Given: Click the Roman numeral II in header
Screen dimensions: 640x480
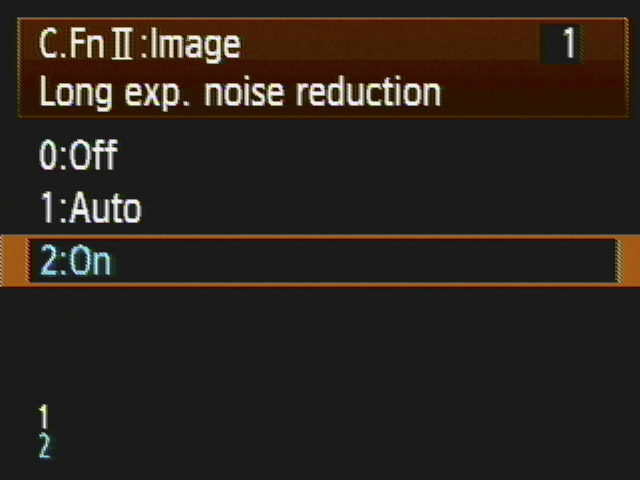Looking at the screenshot, I should (125, 46).
